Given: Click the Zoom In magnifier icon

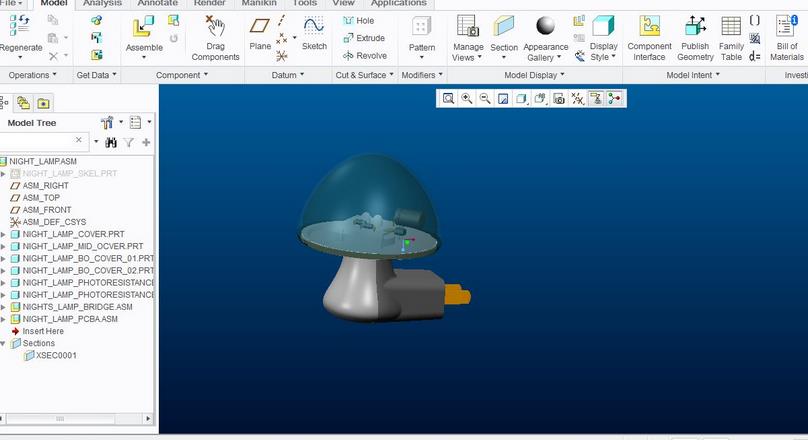Looking at the screenshot, I should (467, 98).
